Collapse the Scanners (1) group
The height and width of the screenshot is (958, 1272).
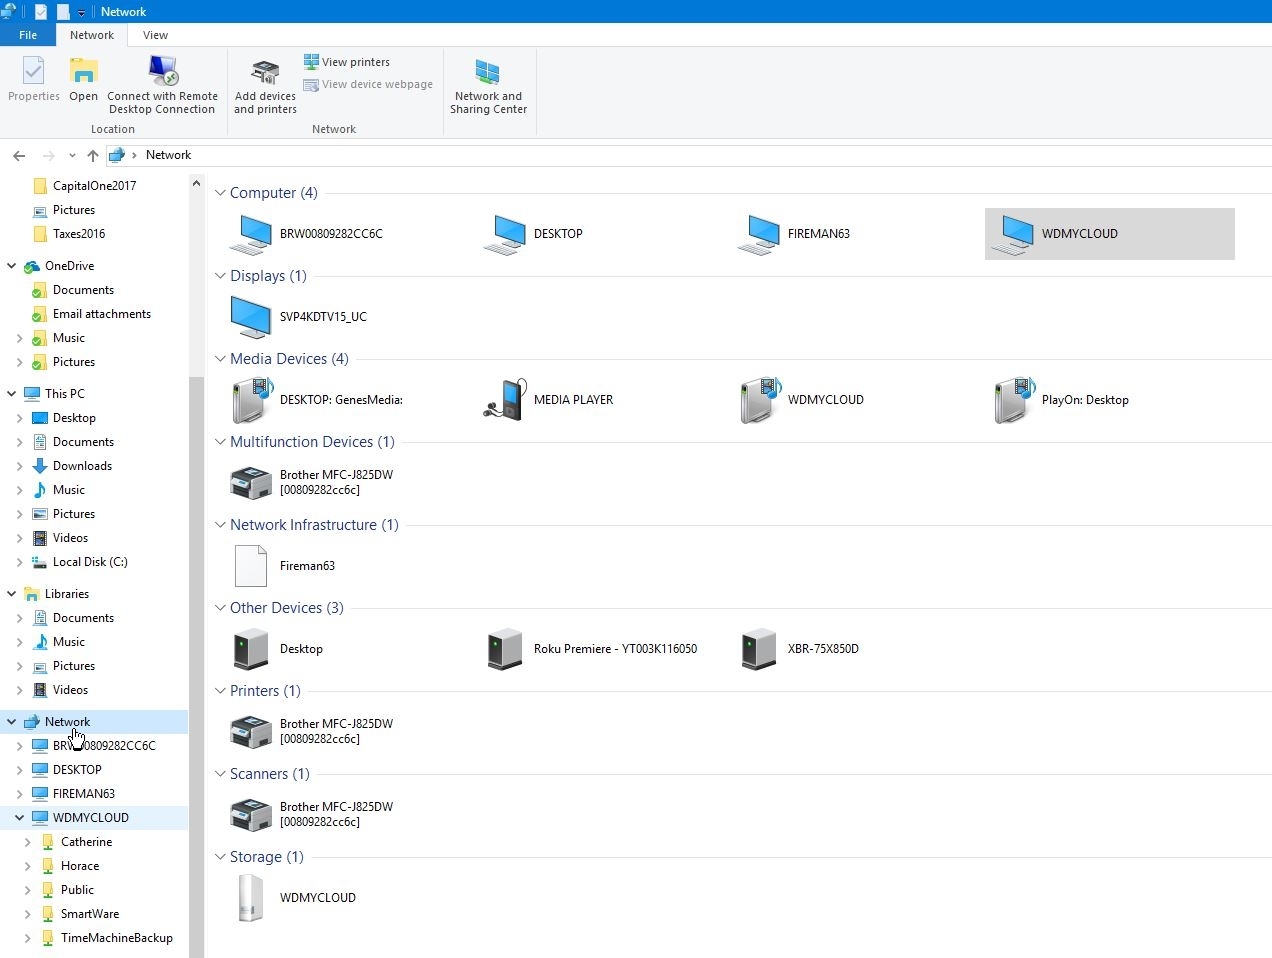tap(220, 774)
